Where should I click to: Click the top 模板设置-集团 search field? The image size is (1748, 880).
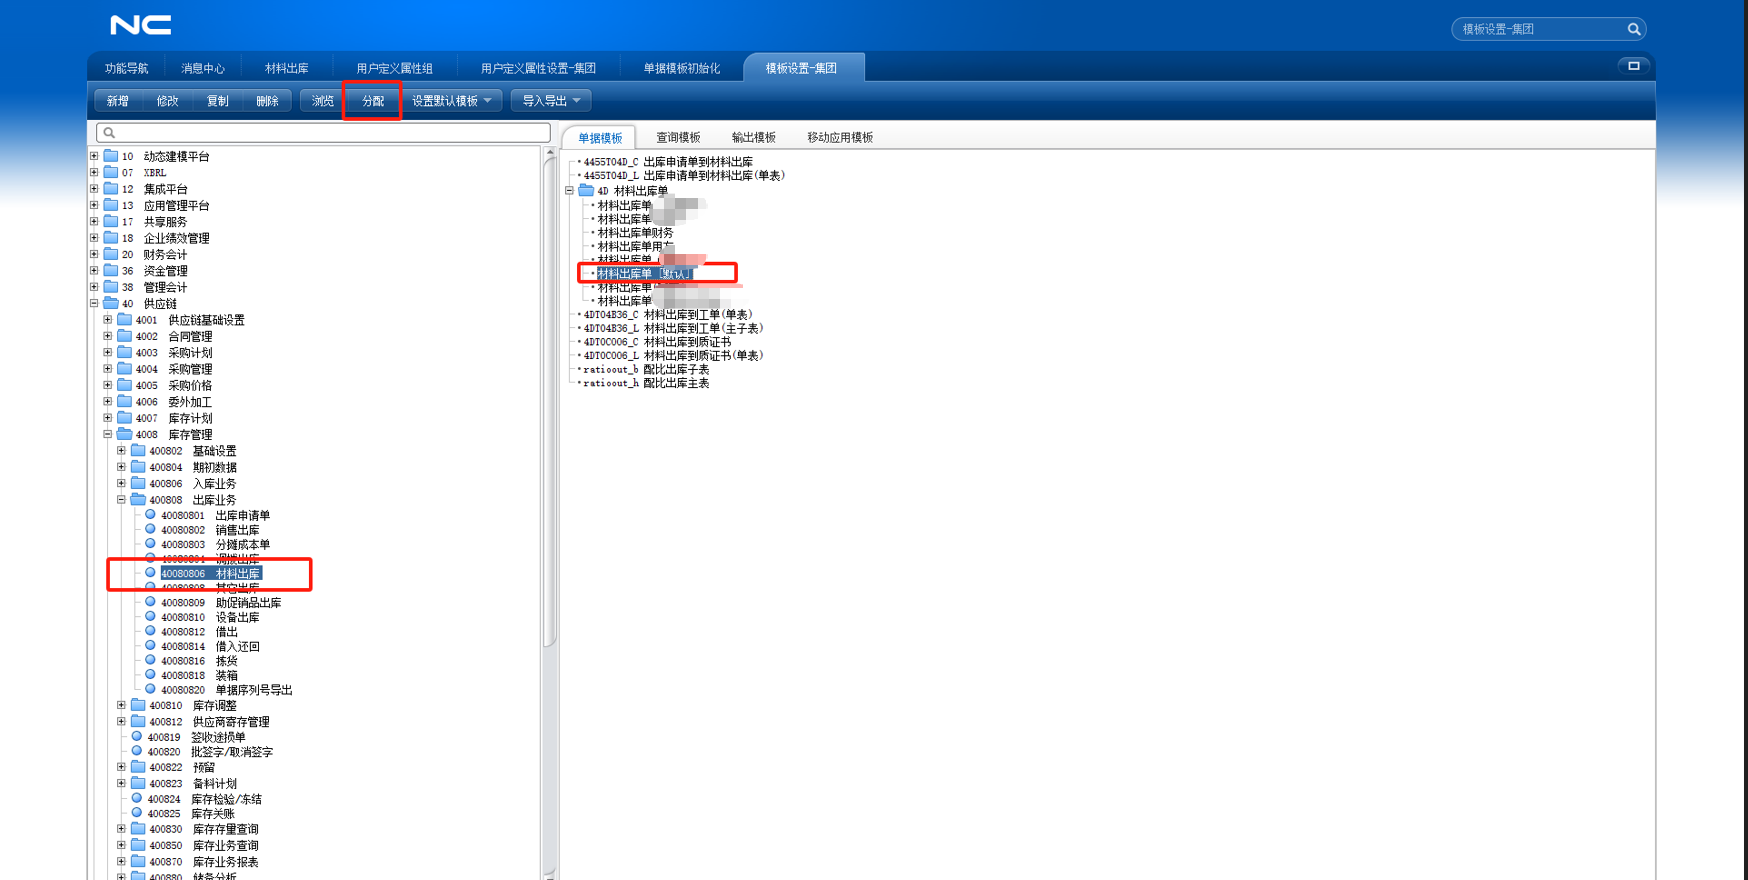[1548, 29]
